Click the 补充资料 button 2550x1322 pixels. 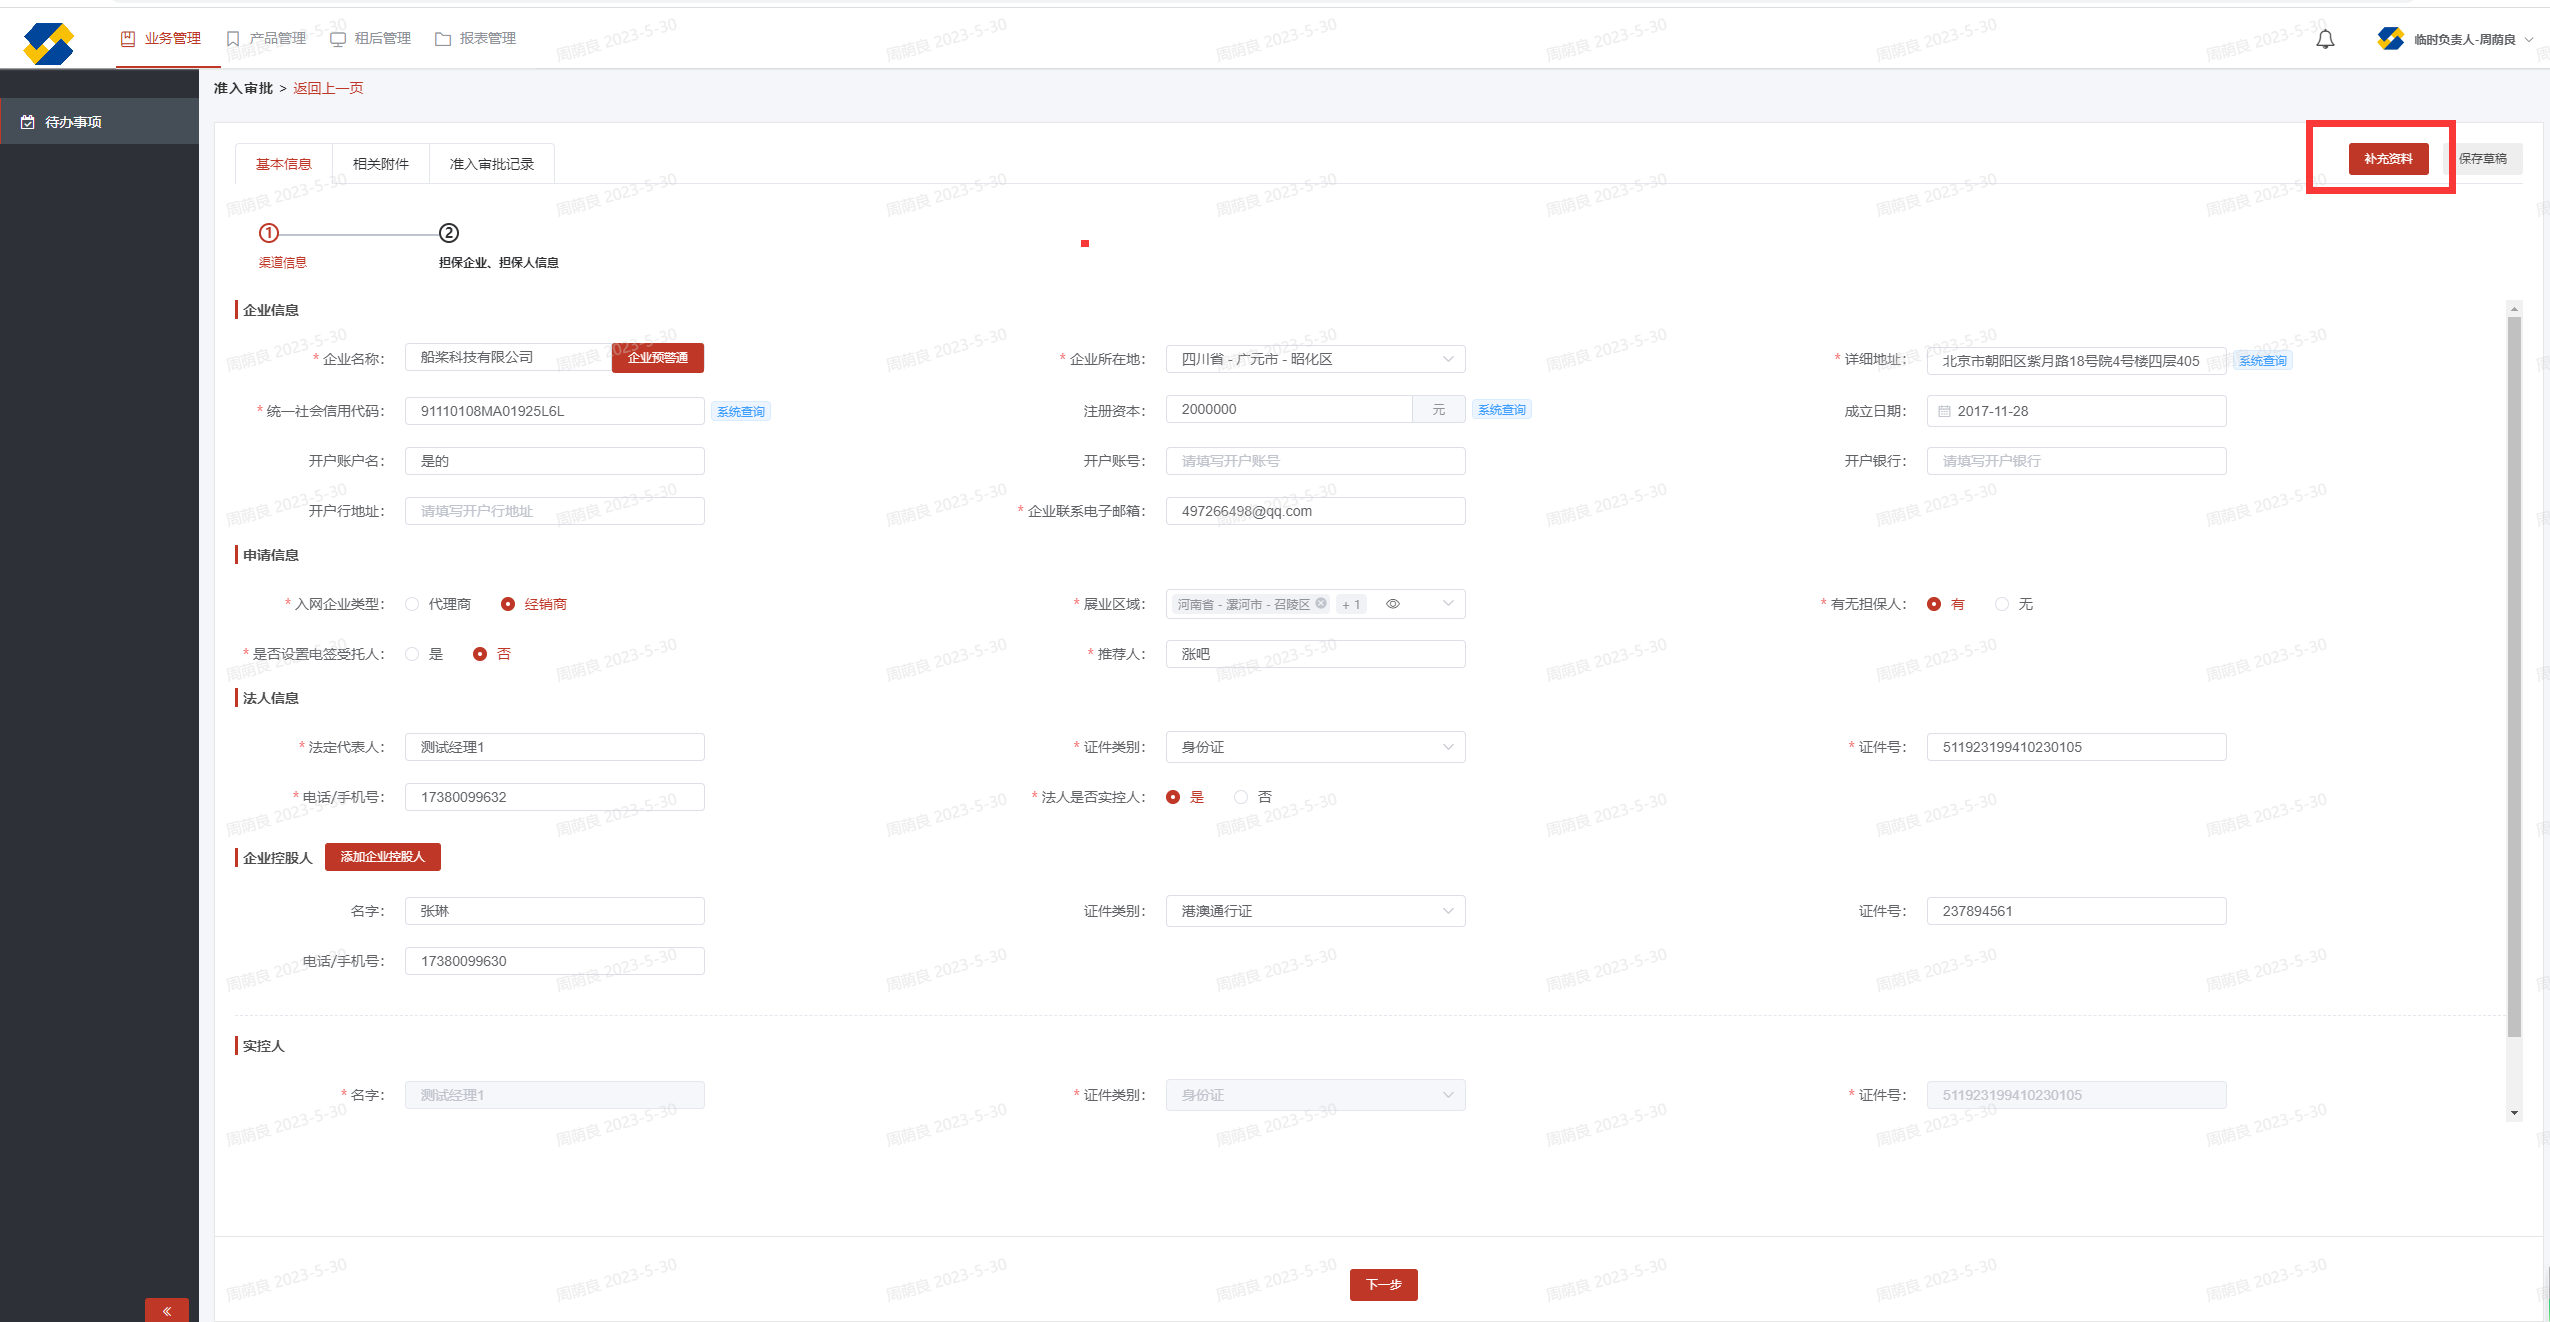(2388, 159)
